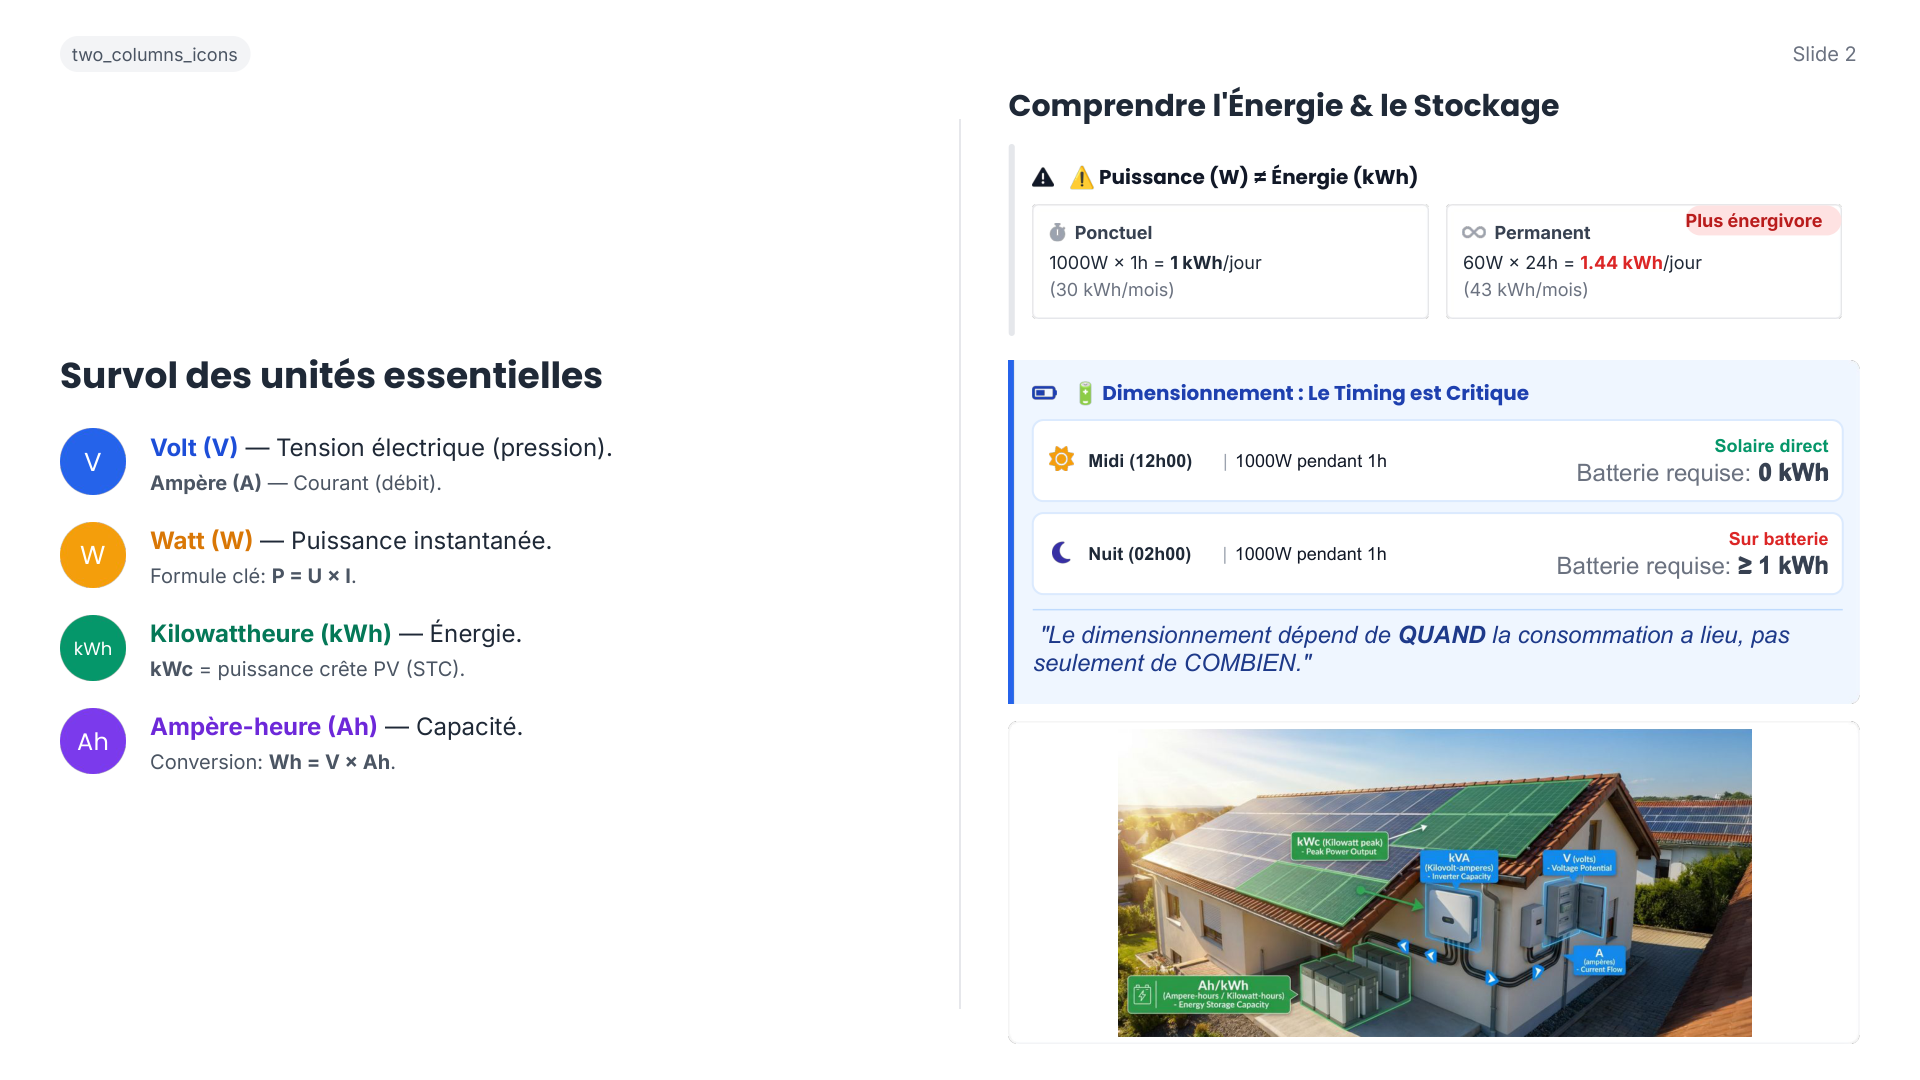Click the Comprendre l'Énergie & le Stockage title

click(1283, 106)
